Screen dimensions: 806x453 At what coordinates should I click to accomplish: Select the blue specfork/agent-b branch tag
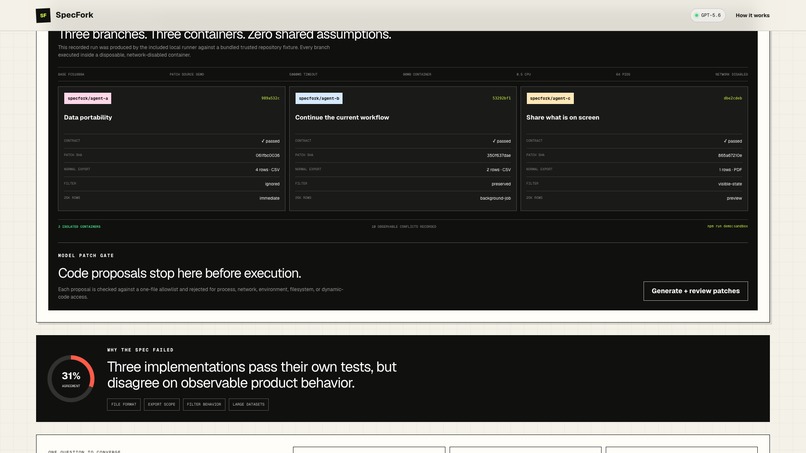pyautogui.click(x=319, y=98)
